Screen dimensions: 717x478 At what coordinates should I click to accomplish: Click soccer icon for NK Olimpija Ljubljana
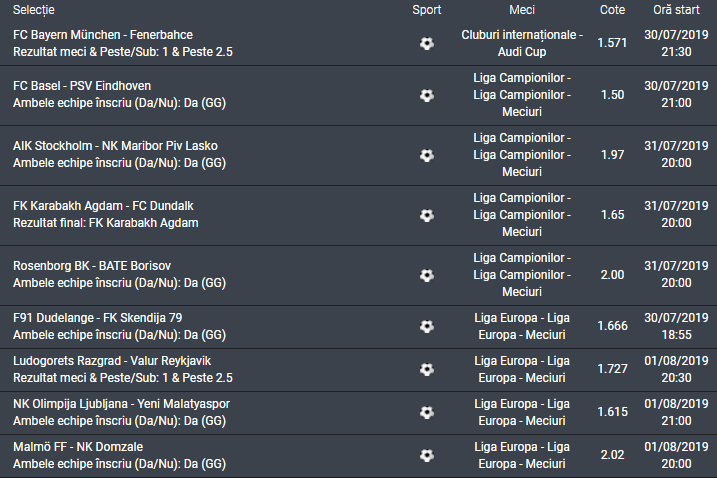point(427,412)
